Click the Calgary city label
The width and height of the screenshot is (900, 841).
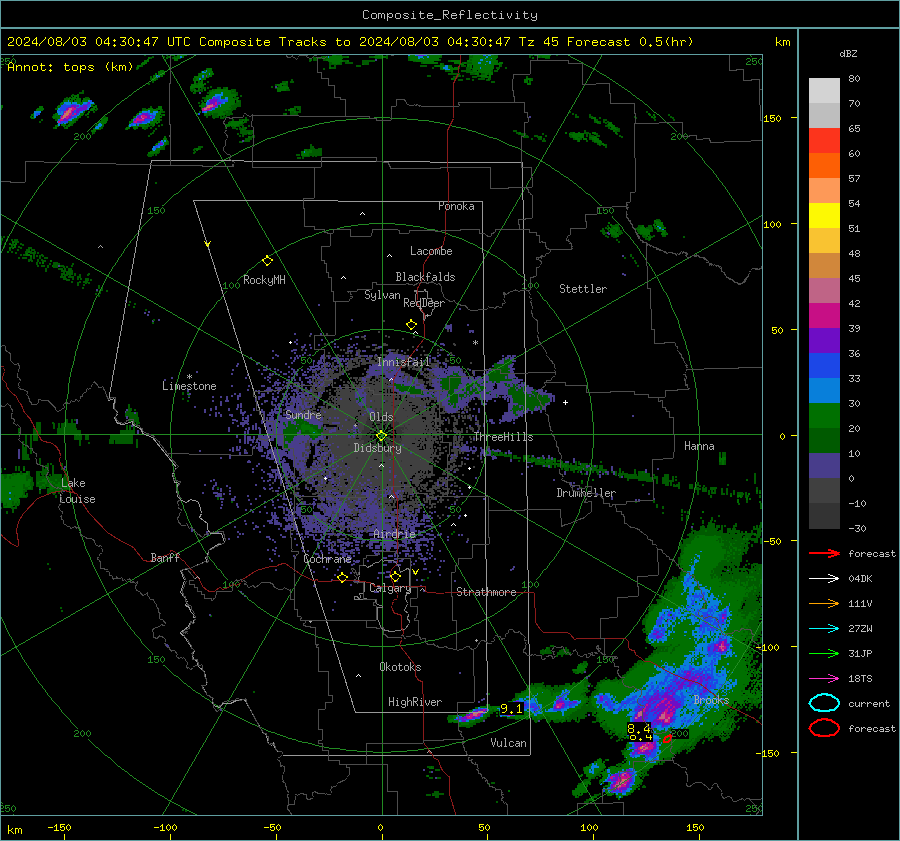(x=390, y=588)
